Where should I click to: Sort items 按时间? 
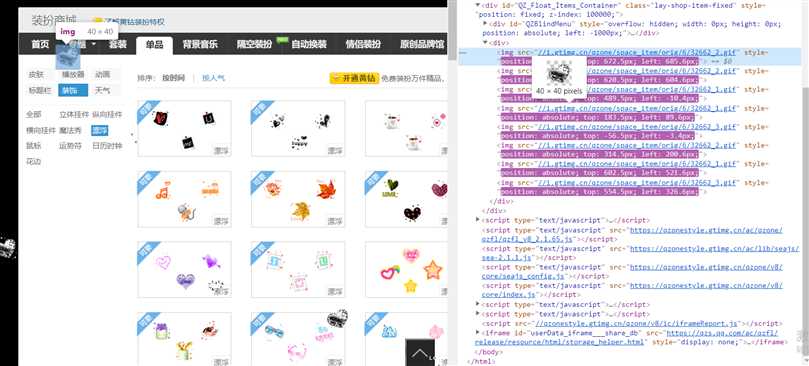coord(173,78)
